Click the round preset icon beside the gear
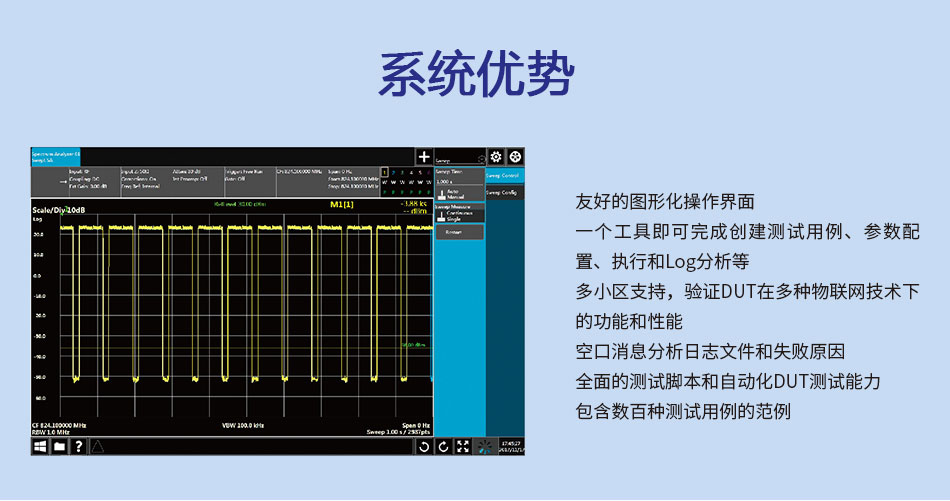 click(x=515, y=157)
